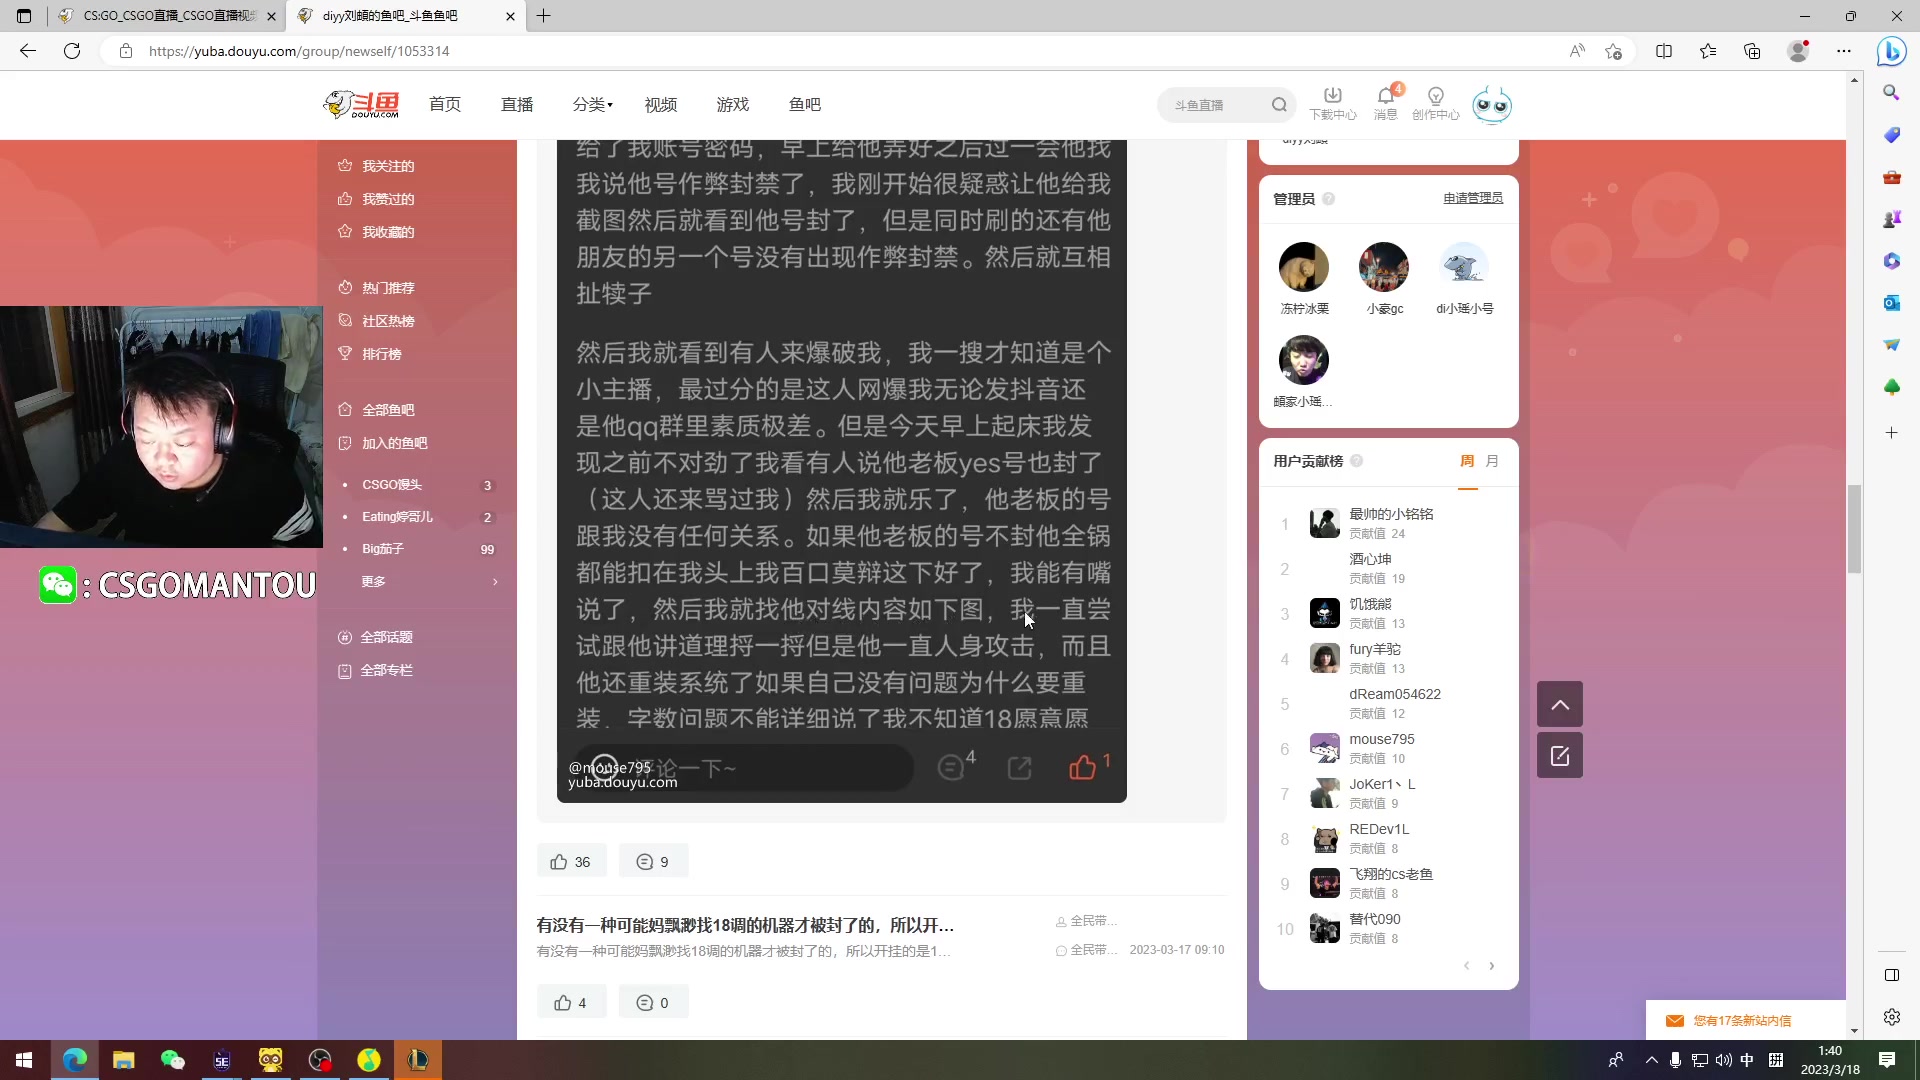Image resolution: width=1920 pixels, height=1080 pixels.
Task: Open the floating compose post icon
Action: coord(1559,756)
